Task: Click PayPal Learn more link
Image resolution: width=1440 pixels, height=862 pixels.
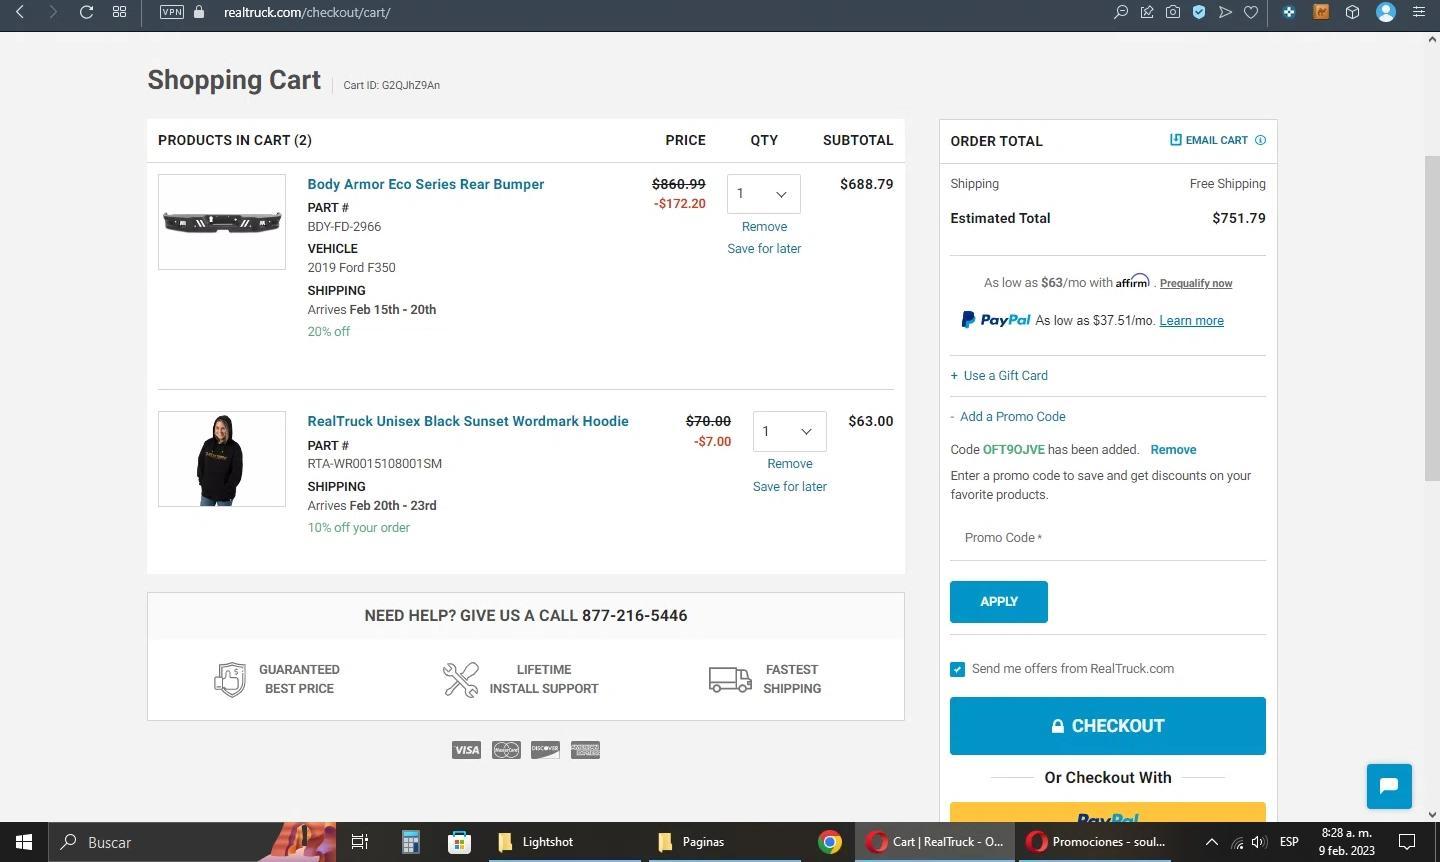Action: coord(1191,321)
